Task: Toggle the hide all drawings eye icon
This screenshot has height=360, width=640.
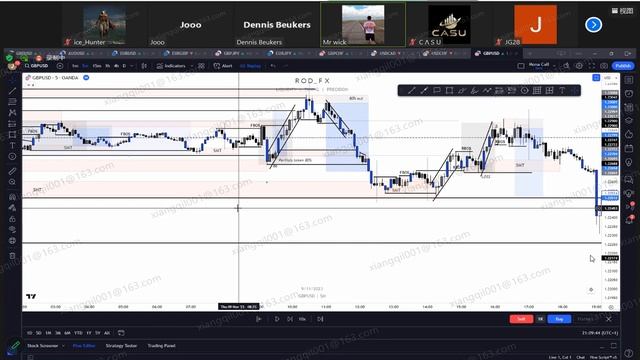Action: coord(12,230)
